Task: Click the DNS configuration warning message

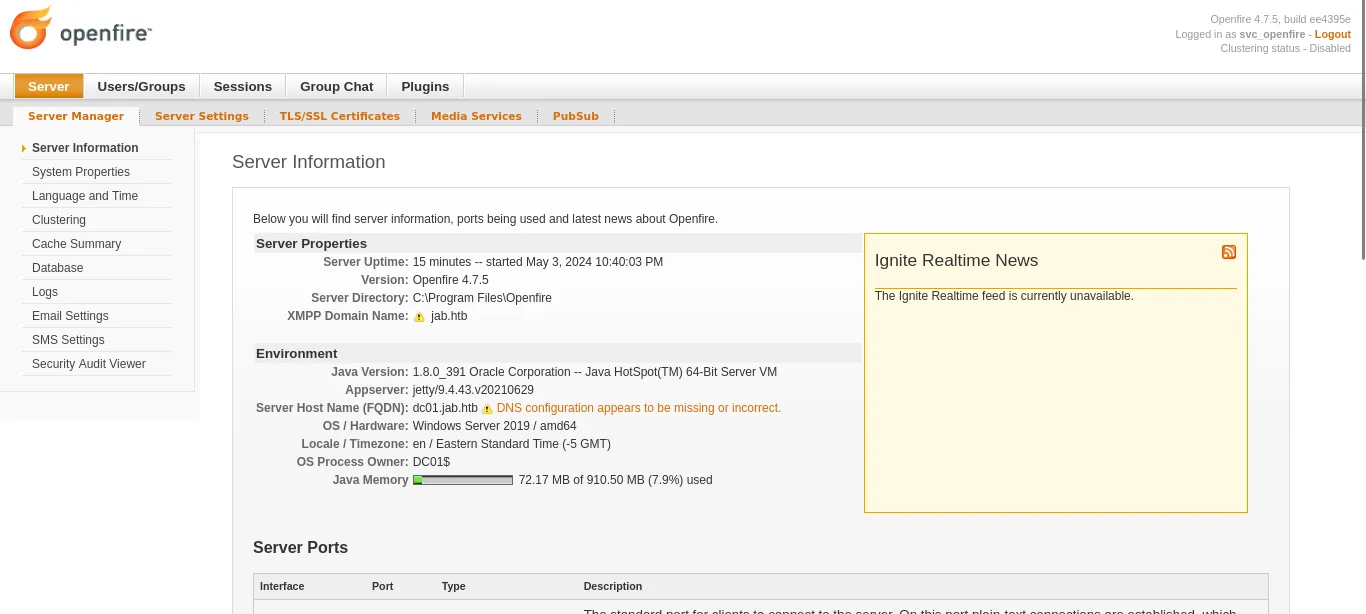Action: pos(639,408)
